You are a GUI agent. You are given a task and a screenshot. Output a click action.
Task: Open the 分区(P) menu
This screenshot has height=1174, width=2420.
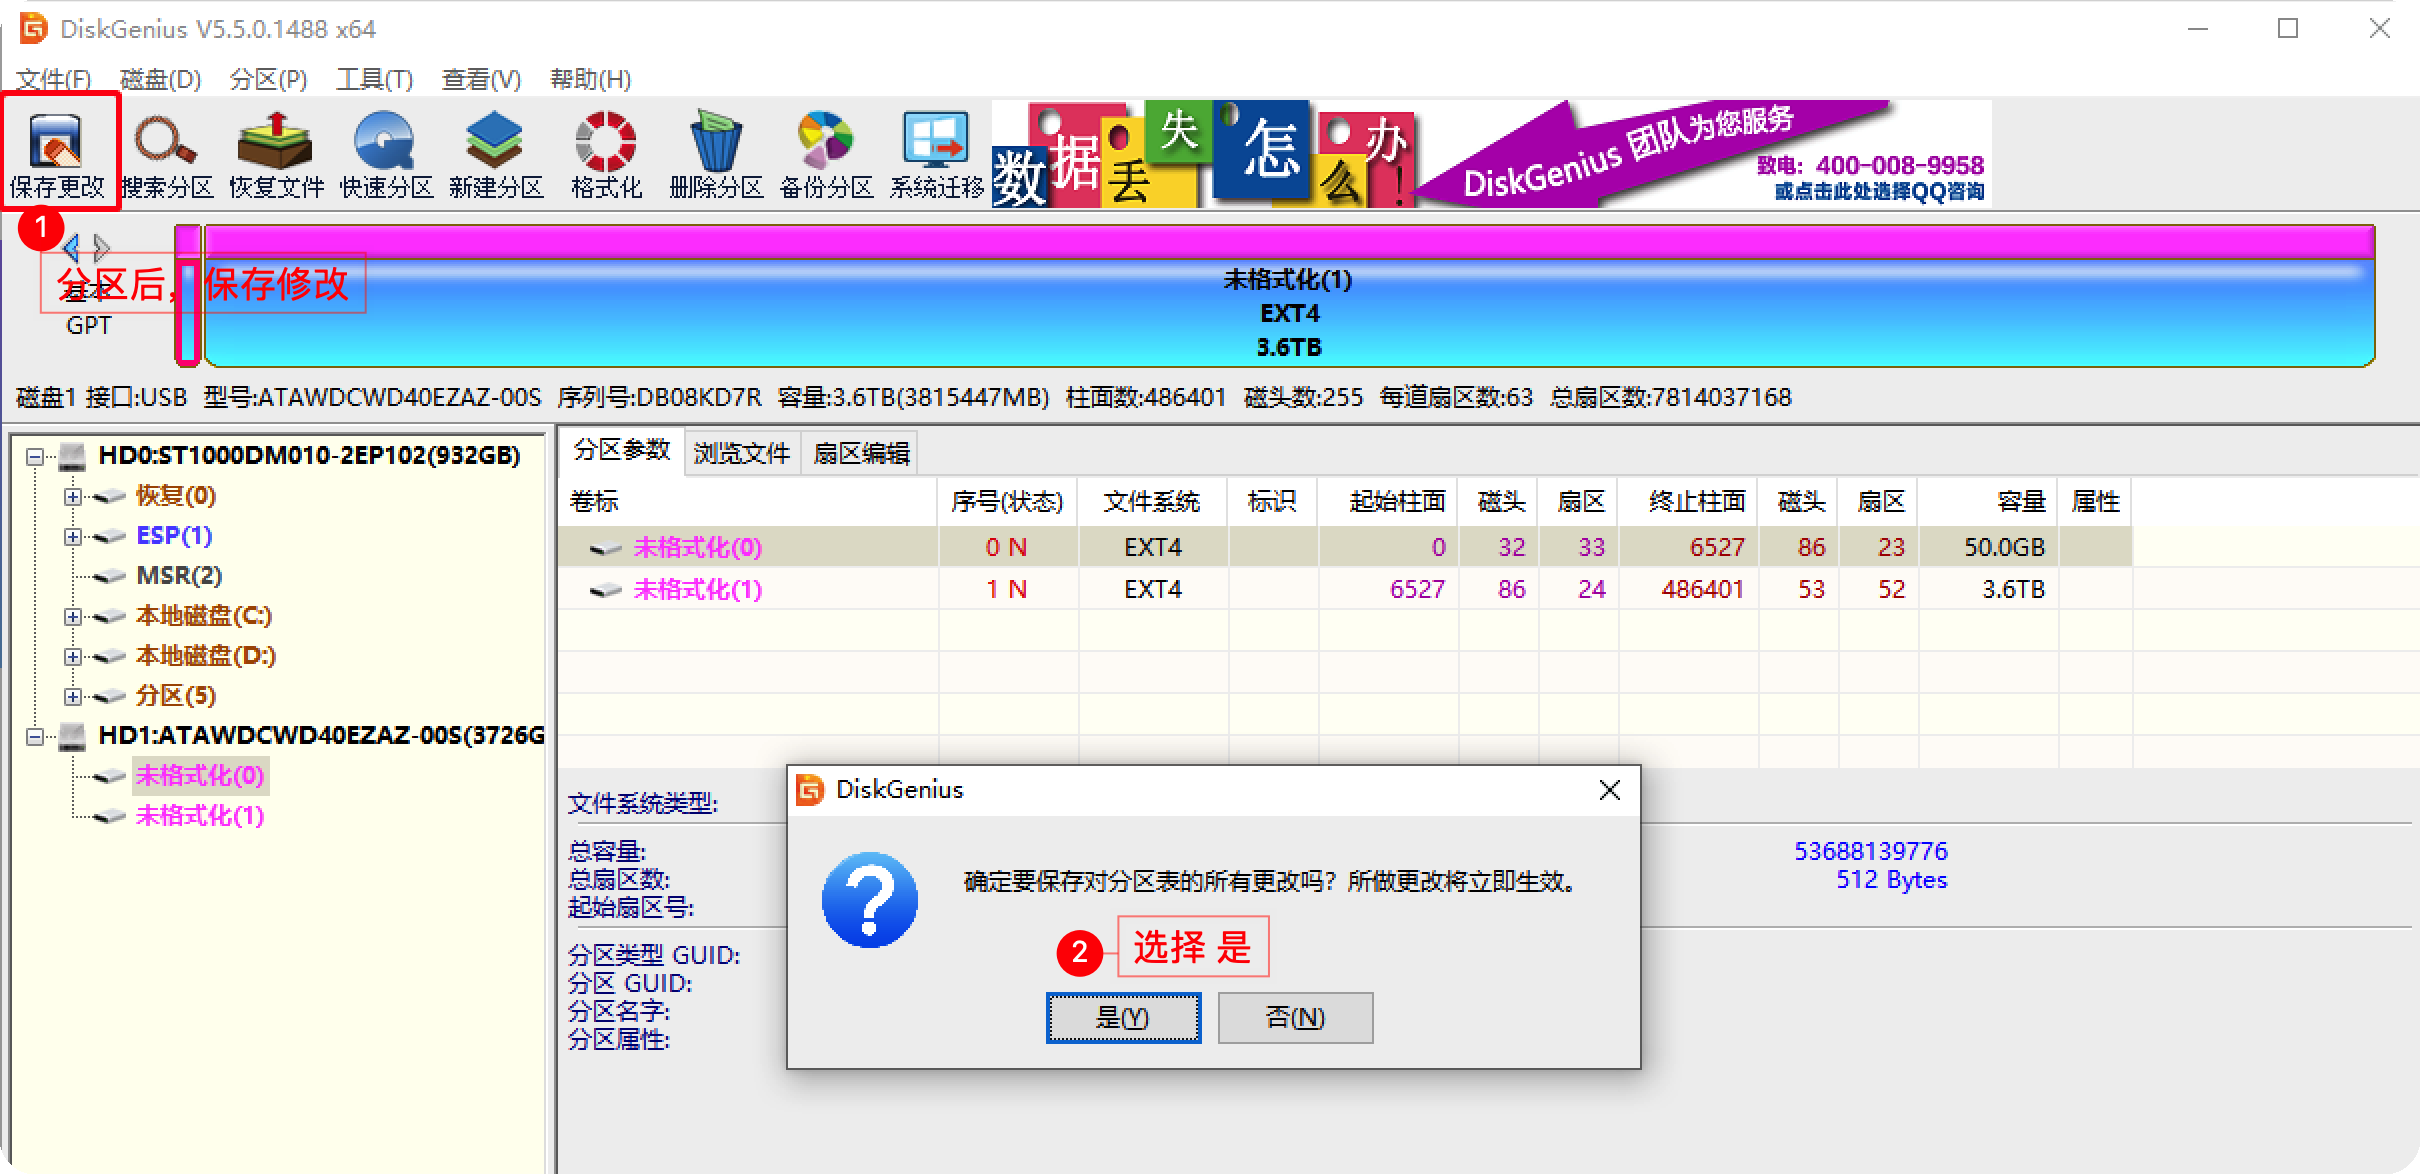268,79
